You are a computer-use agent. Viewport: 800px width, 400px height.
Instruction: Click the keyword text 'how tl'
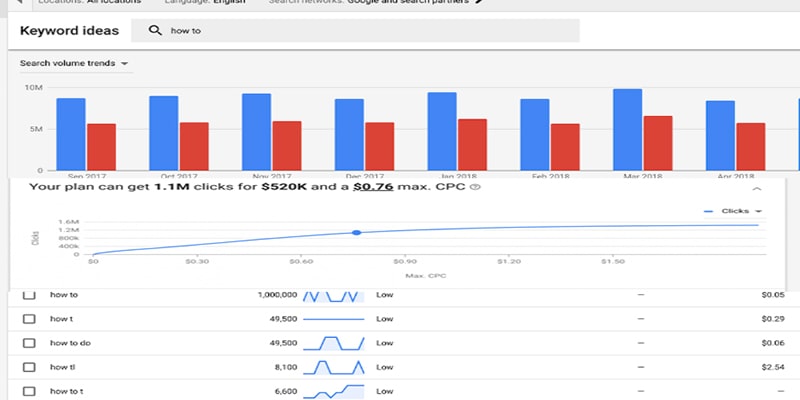[x=63, y=367]
